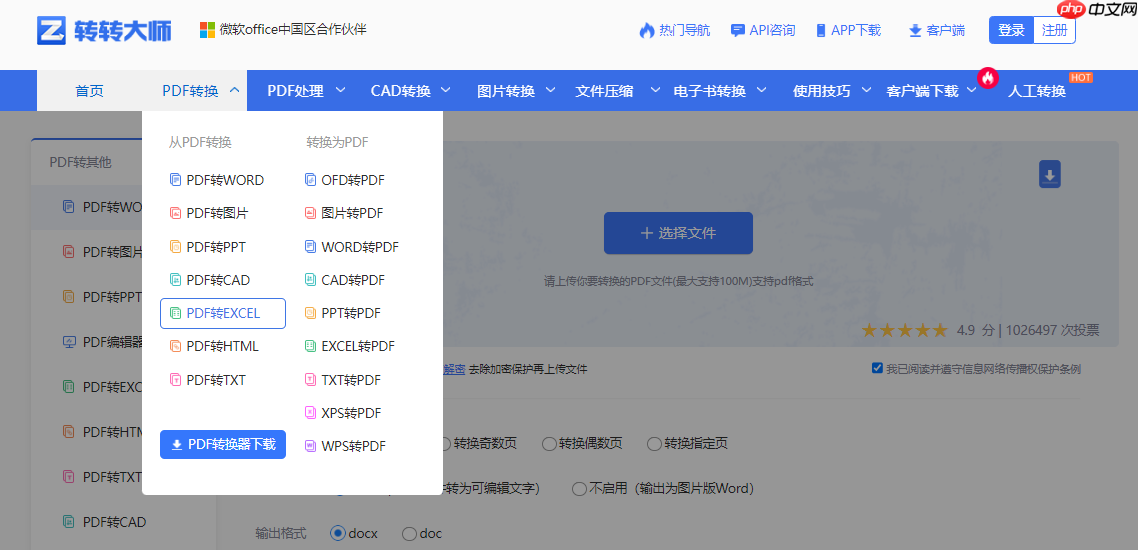Open the 人工转换 menu item

point(1036,91)
